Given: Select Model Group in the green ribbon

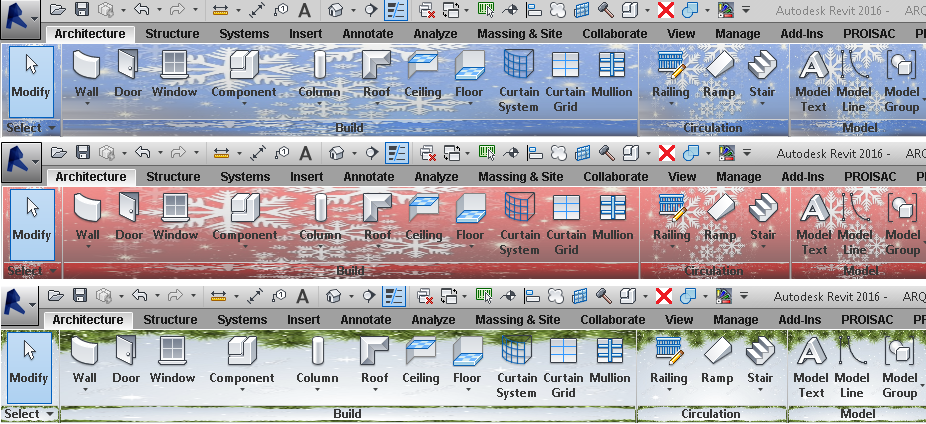Looking at the screenshot, I should tap(900, 367).
